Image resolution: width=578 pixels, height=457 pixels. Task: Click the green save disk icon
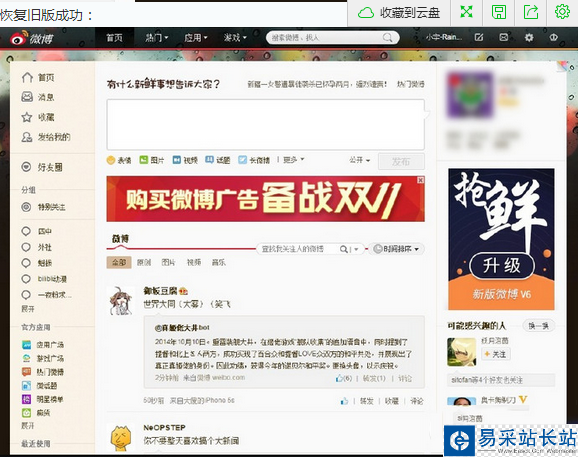[499, 12]
